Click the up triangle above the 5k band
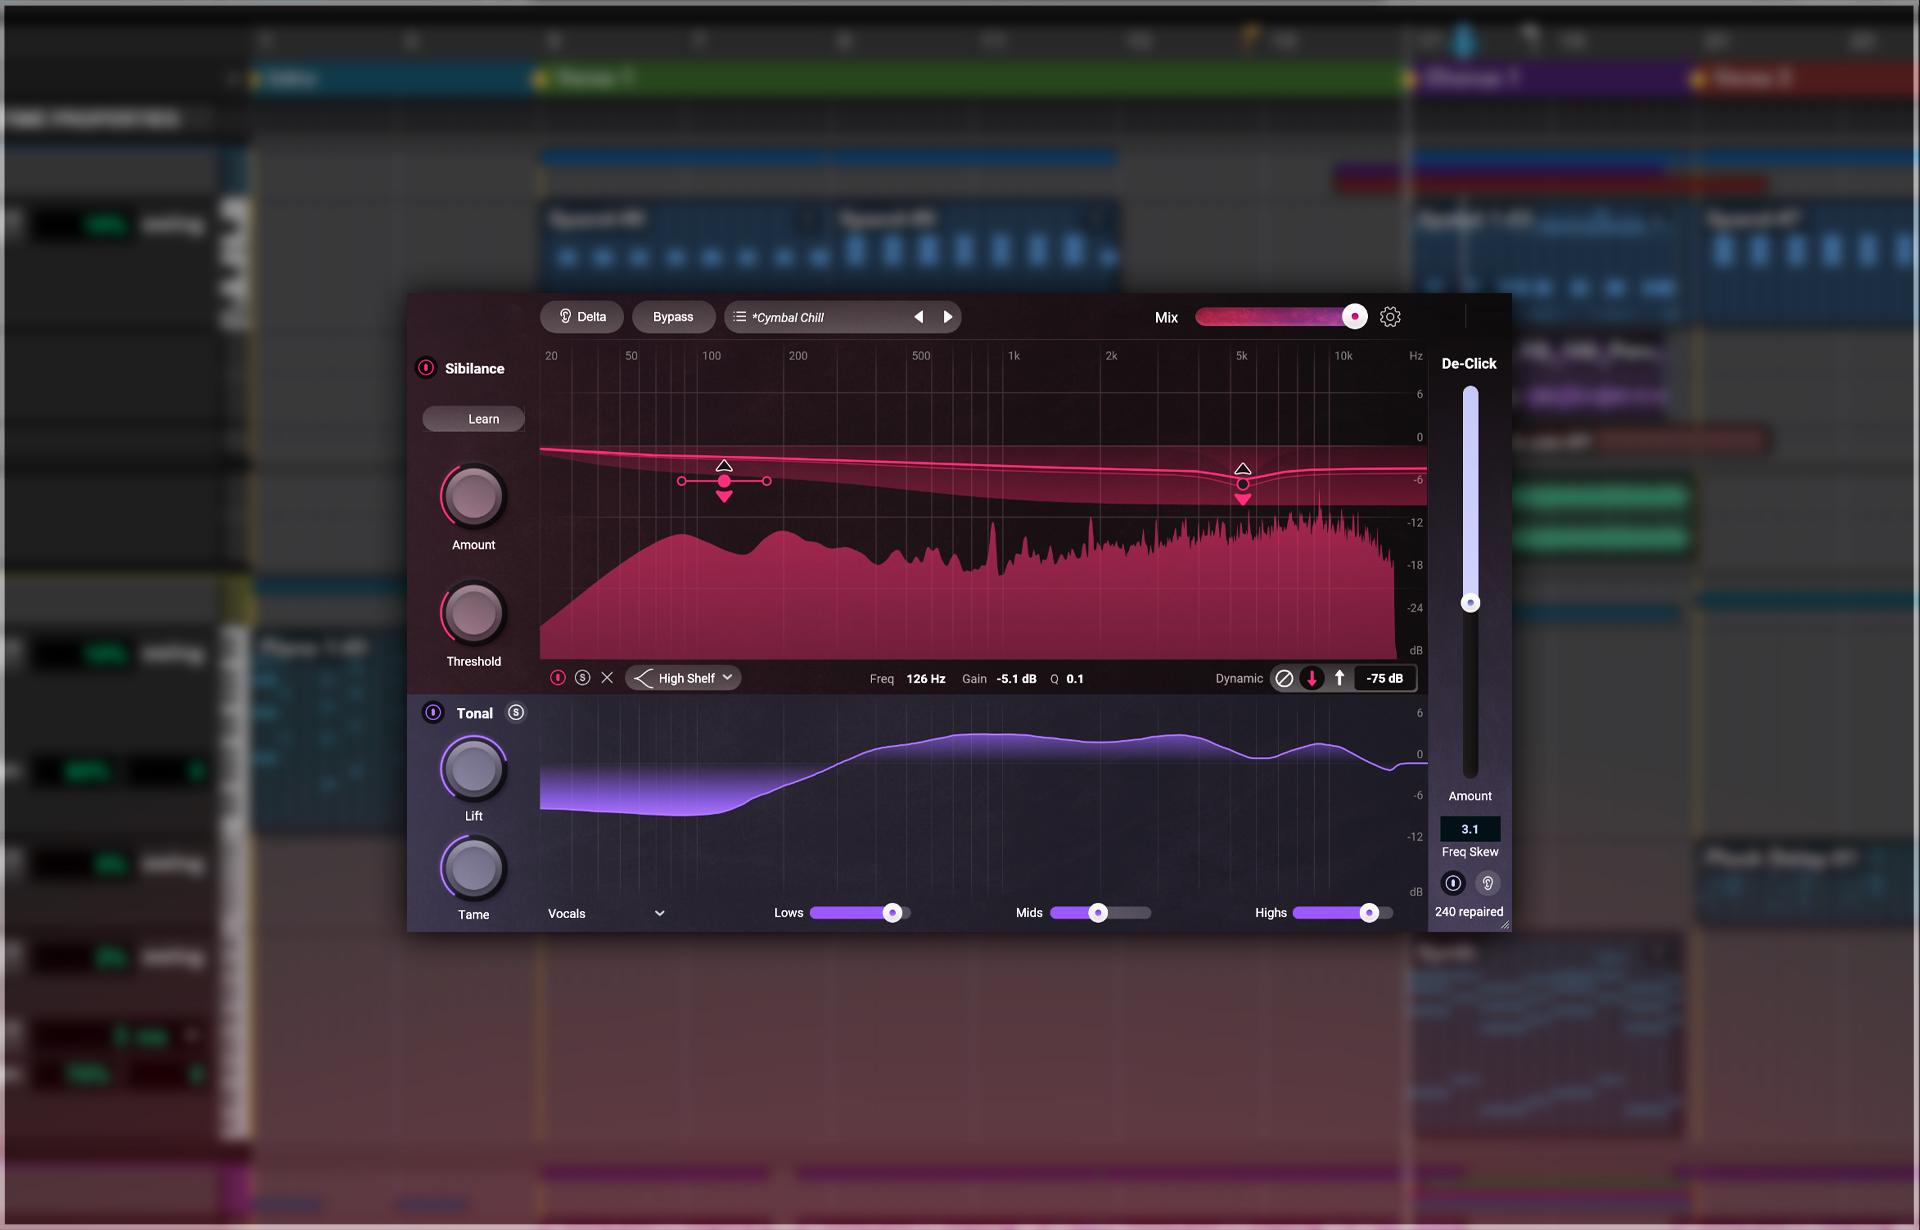The image size is (1920, 1230). 1243,468
